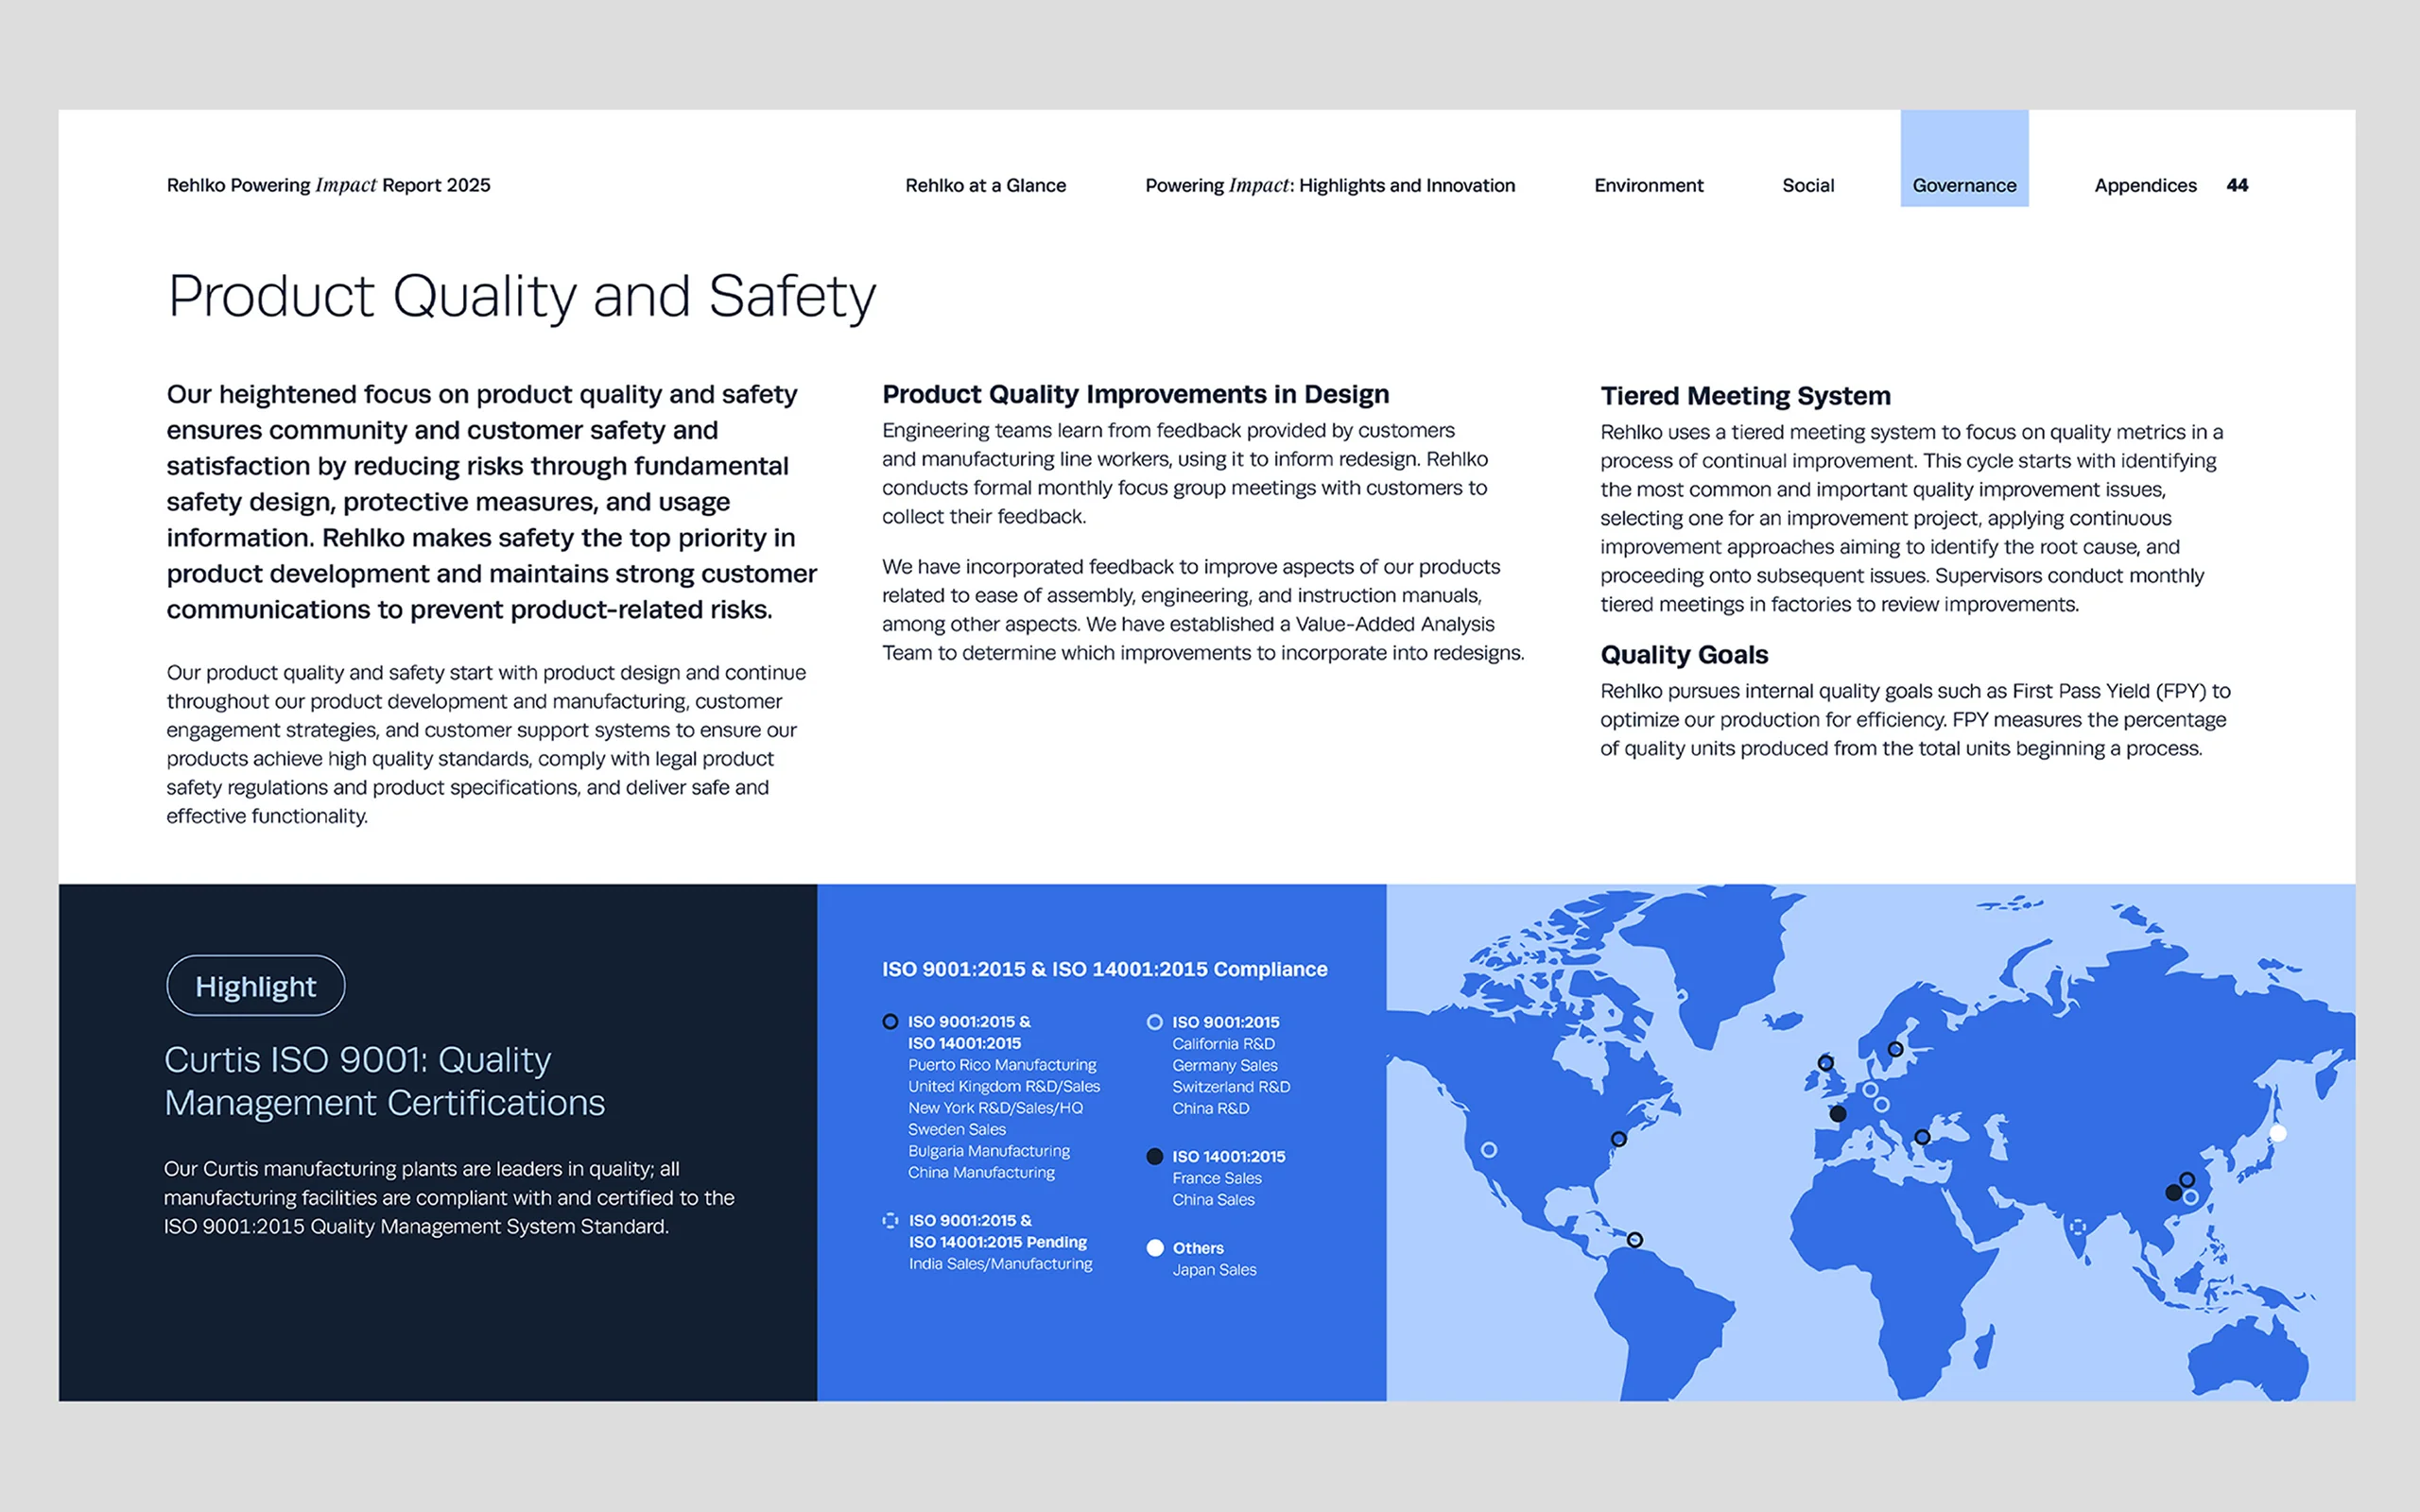Click the white Japan marker on map
The width and height of the screenshot is (2420, 1512).
pos(2278,1133)
